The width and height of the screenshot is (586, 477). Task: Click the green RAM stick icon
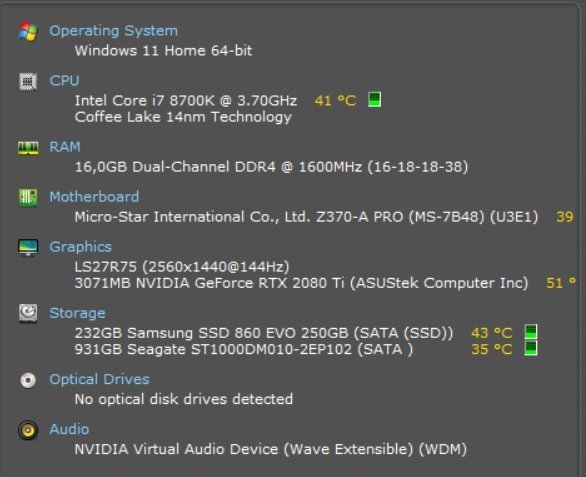pyautogui.click(x=28, y=148)
